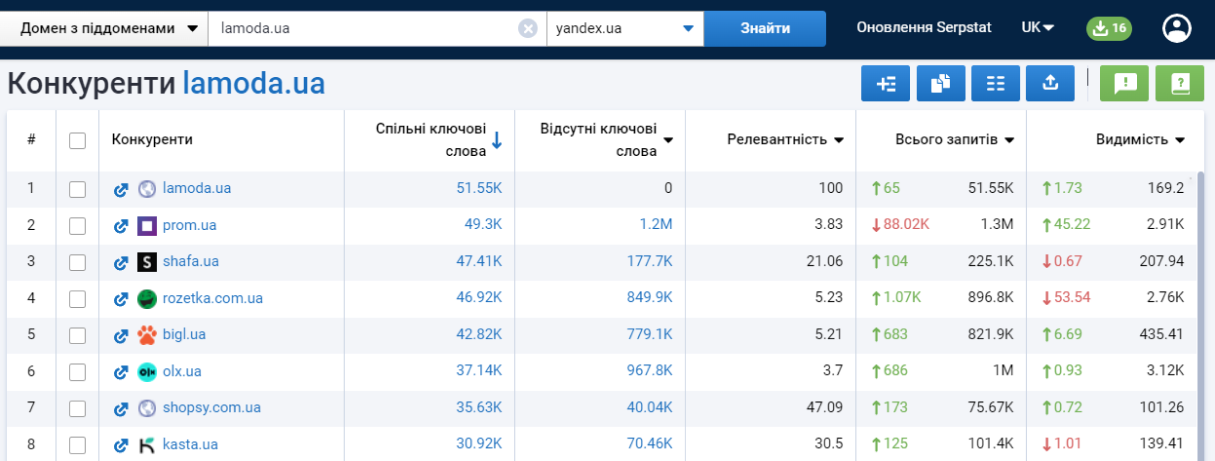Open the UK language dropdown
The height and width of the screenshot is (461, 1215).
pyautogui.click(x=1038, y=28)
